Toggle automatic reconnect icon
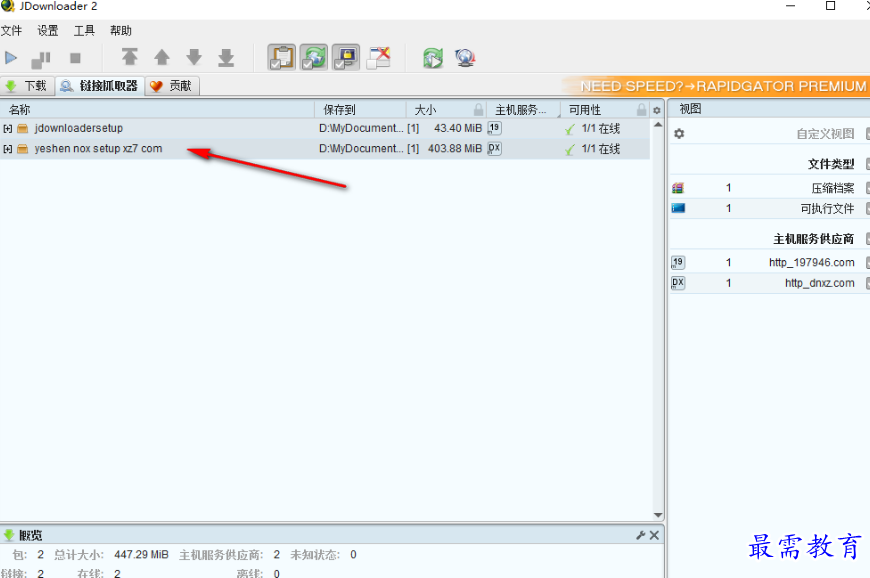Viewport: 870px width, 578px height. 313,57
